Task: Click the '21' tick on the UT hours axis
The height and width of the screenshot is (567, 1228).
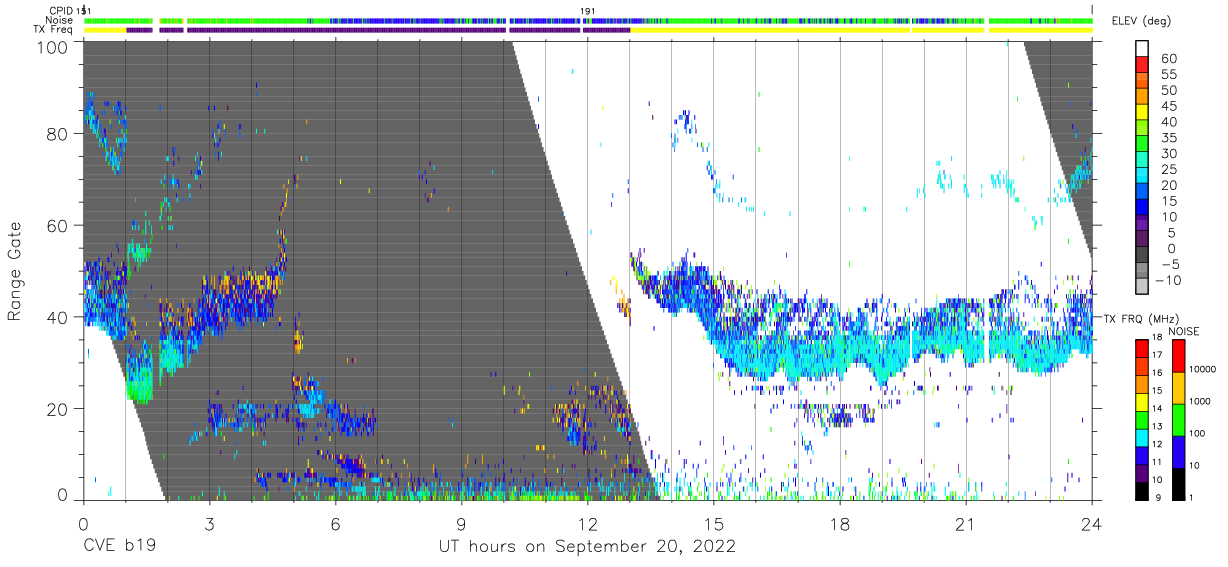Action: pyautogui.click(x=966, y=525)
